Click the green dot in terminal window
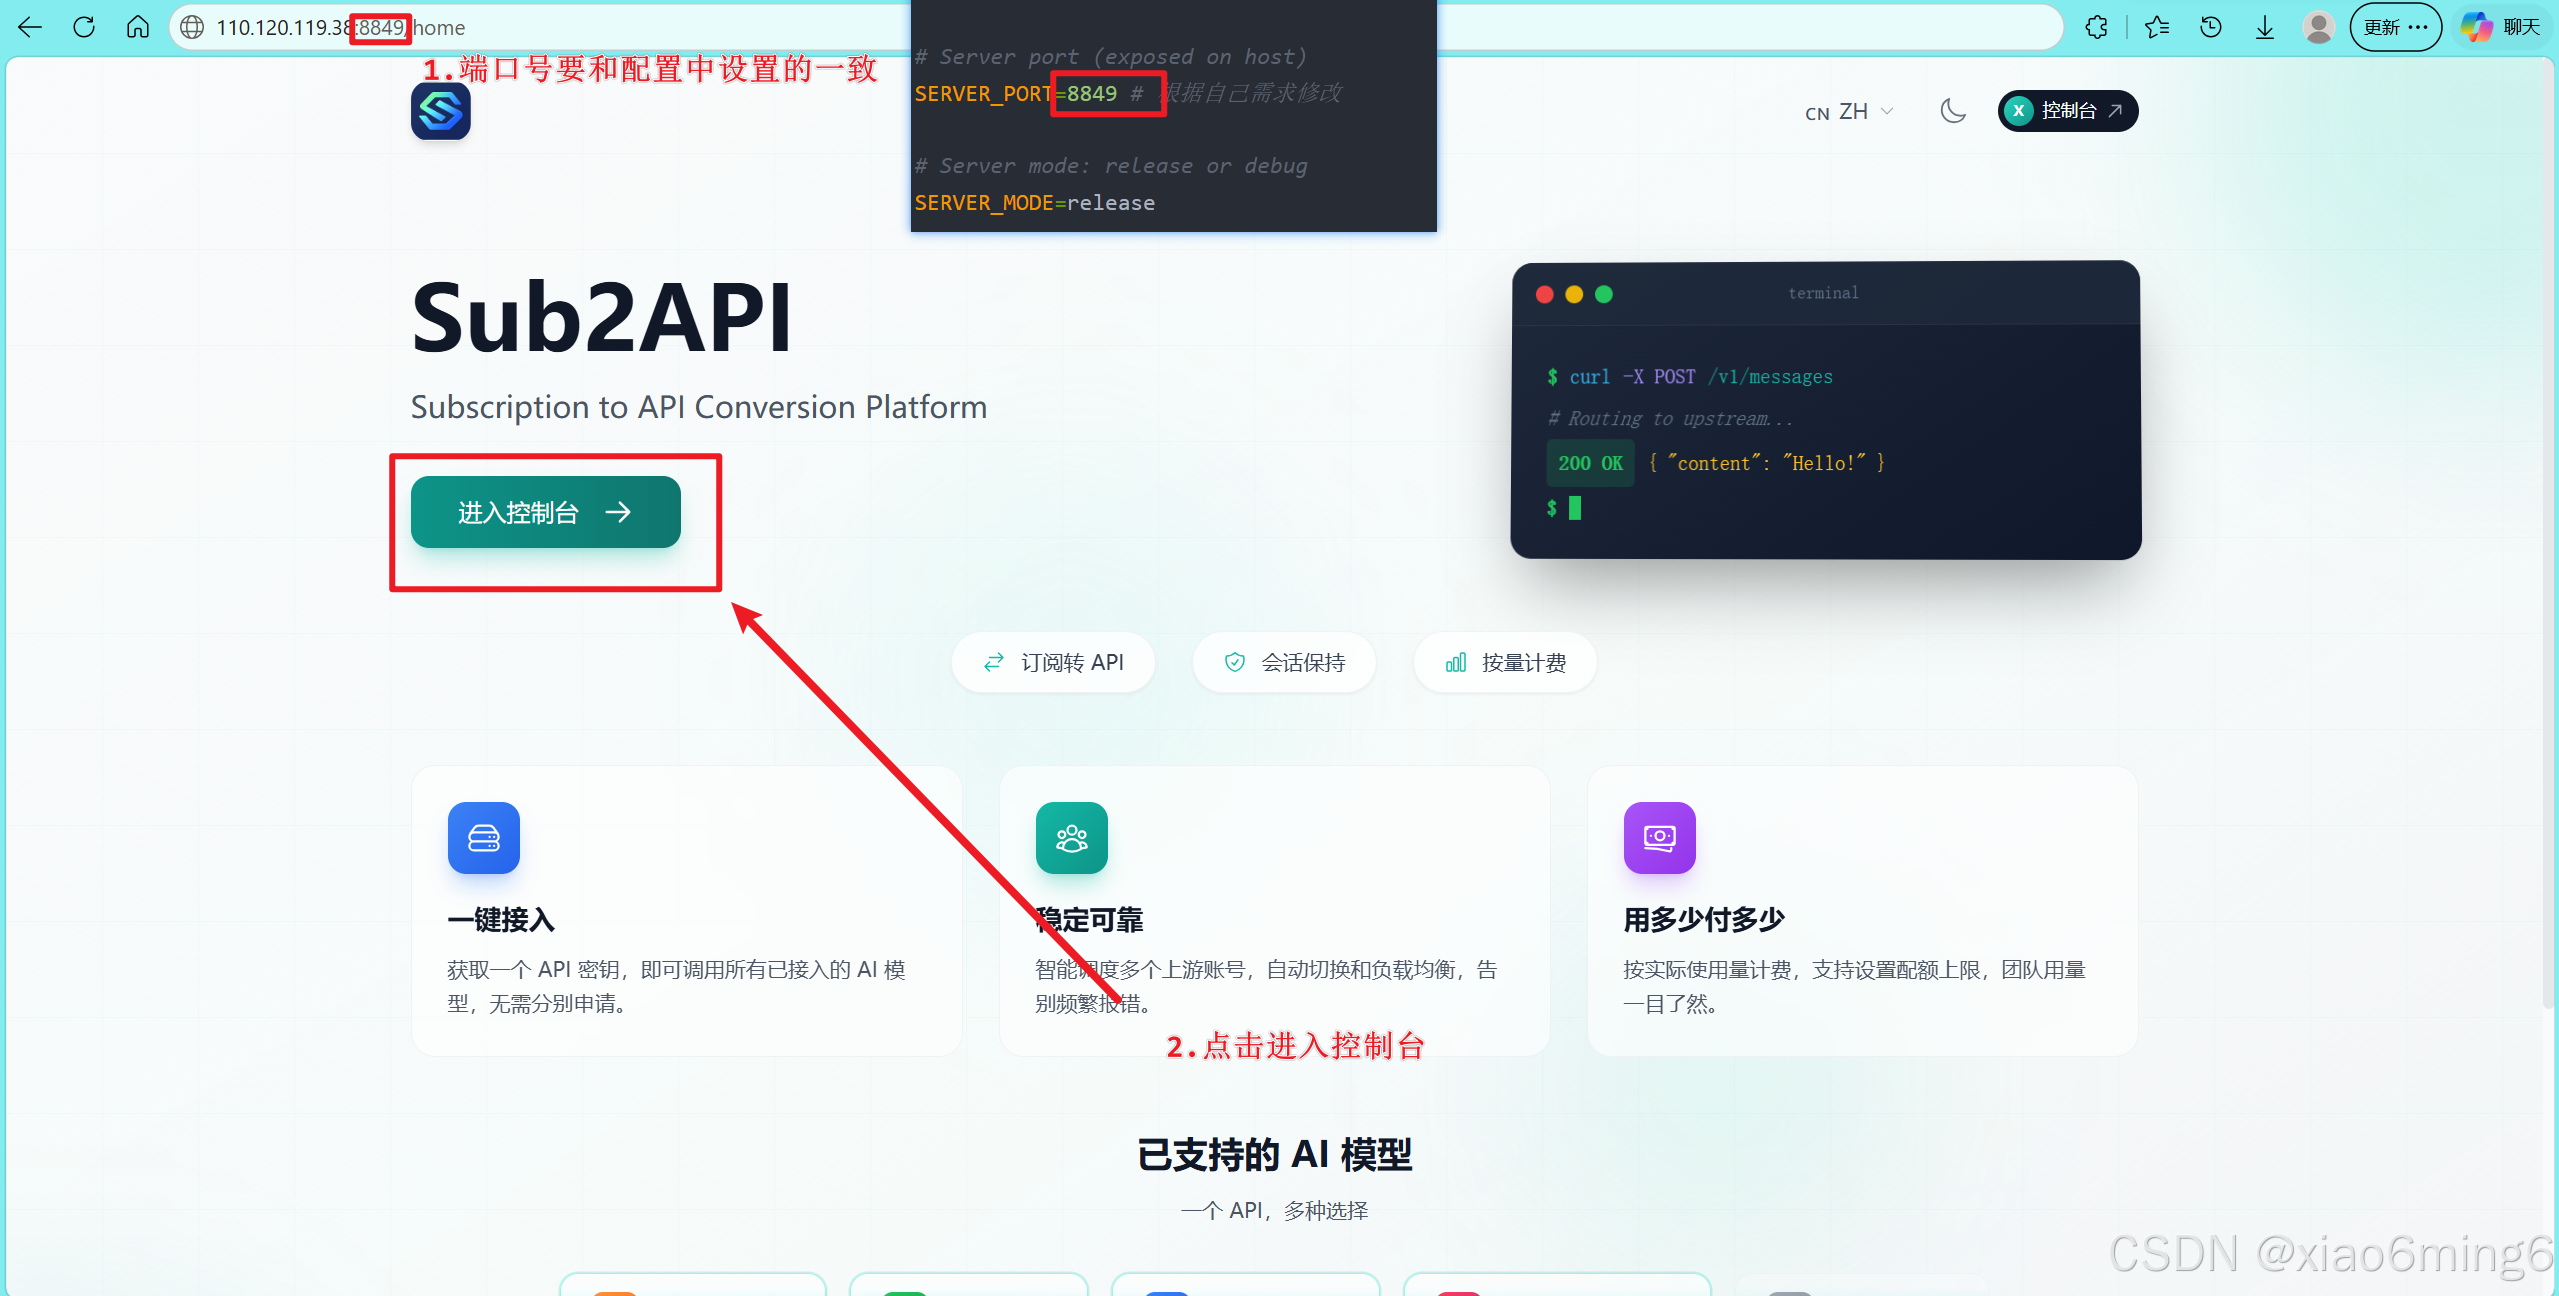The height and width of the screenshot is (1296, 2559). click(x=1604, y=294)
